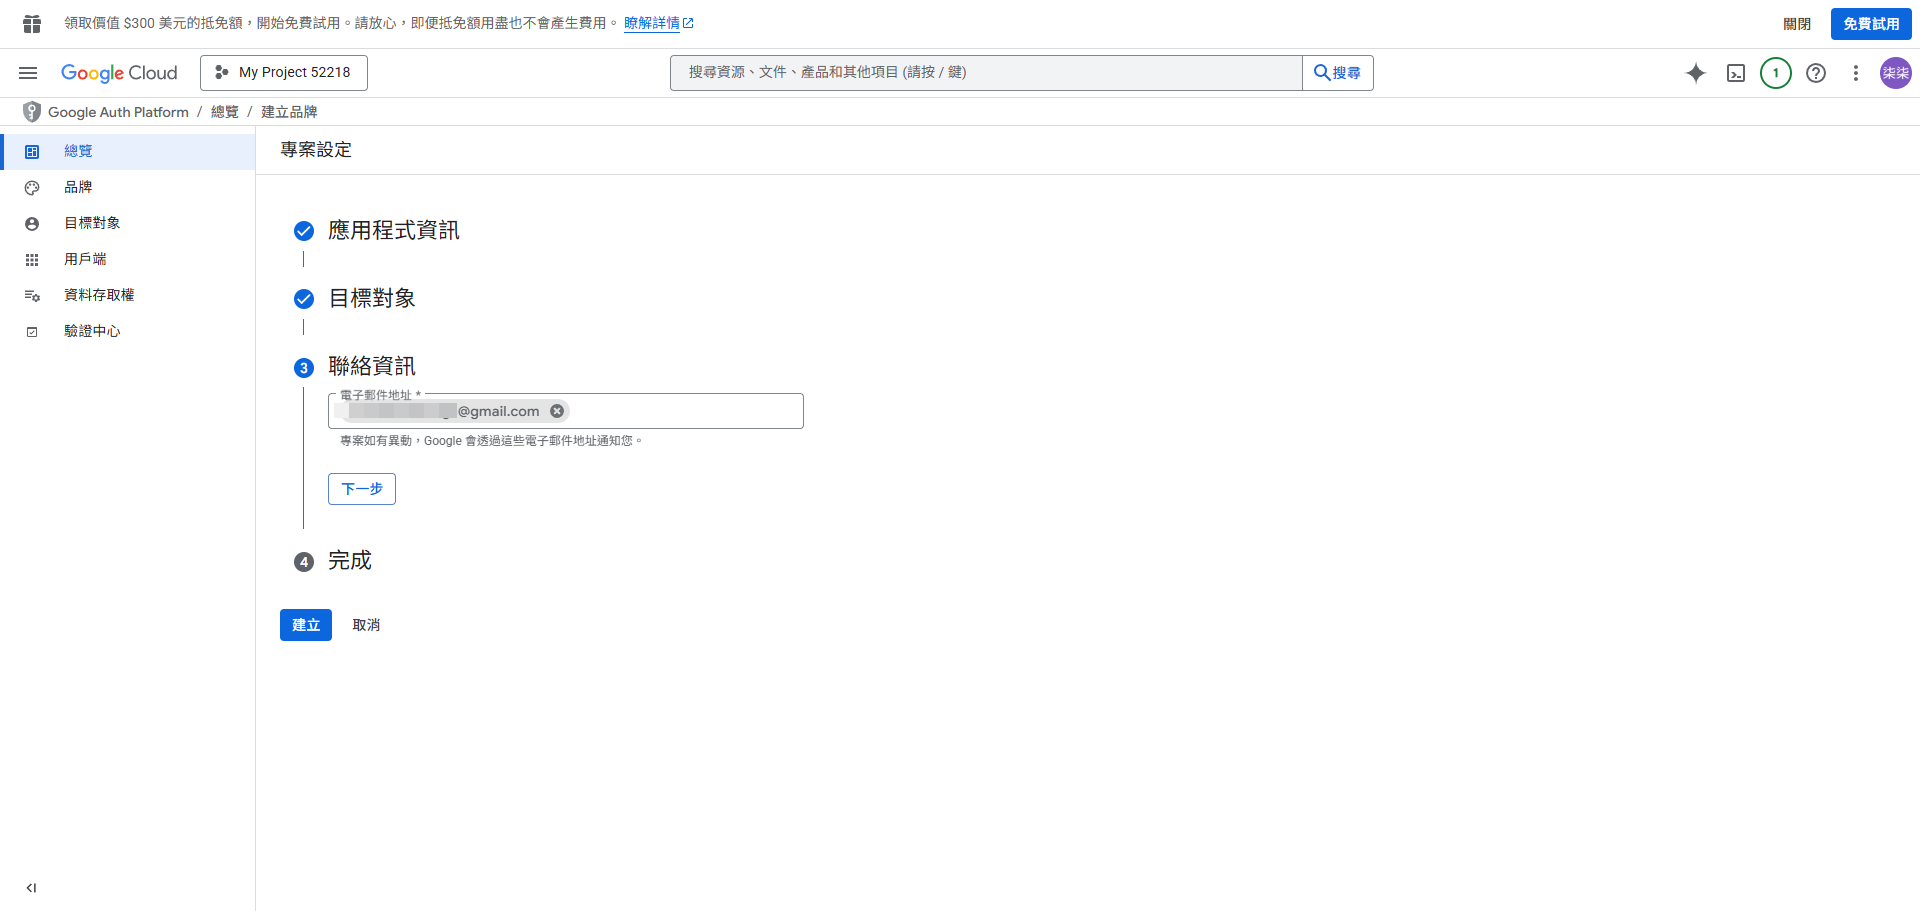Select the 目標對象 (Audience) sidebar item
This screenshot has width=1920, height=911.
point(91,223)
